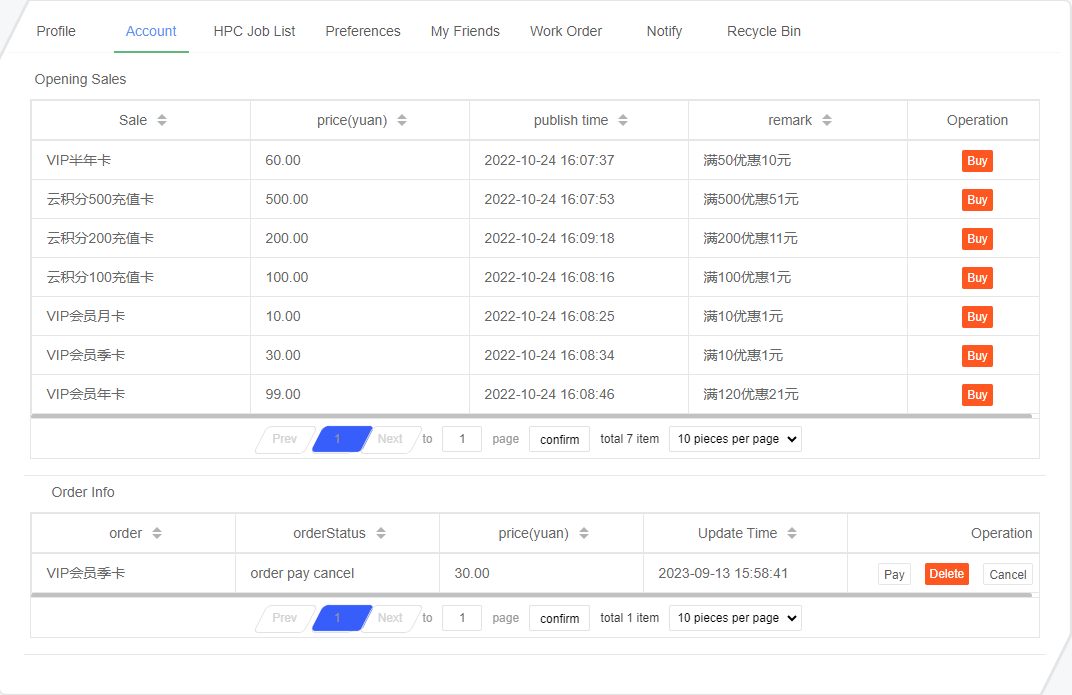The height and width of the screenshot is (695, 1072).
Task: Click the 2022-10-24 16:07:37 publish time
Action: [549, 161]
